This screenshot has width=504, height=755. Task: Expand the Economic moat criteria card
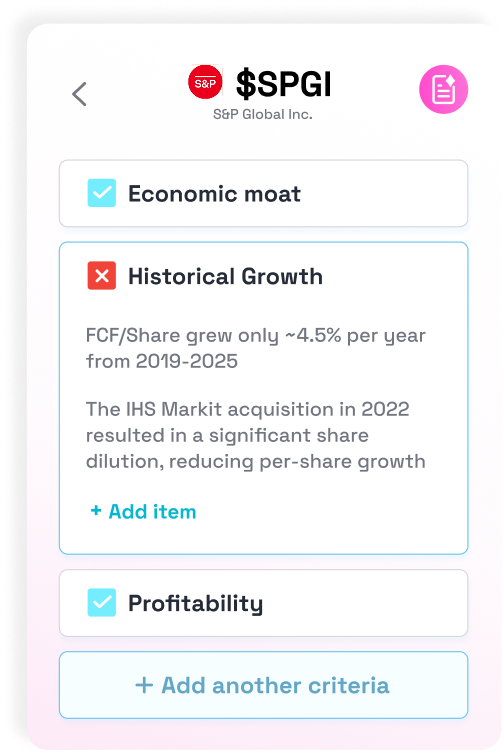click(x=263, y=193)
